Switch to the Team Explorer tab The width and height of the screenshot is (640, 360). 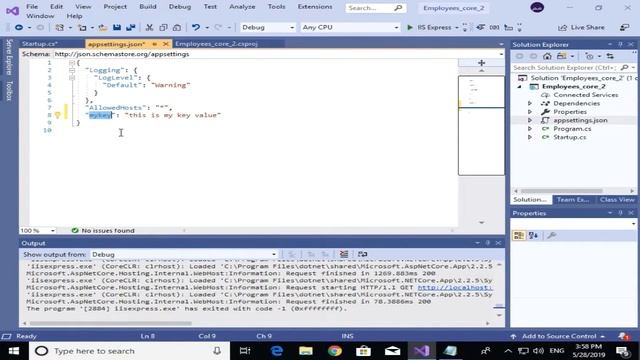pos(573,200)
